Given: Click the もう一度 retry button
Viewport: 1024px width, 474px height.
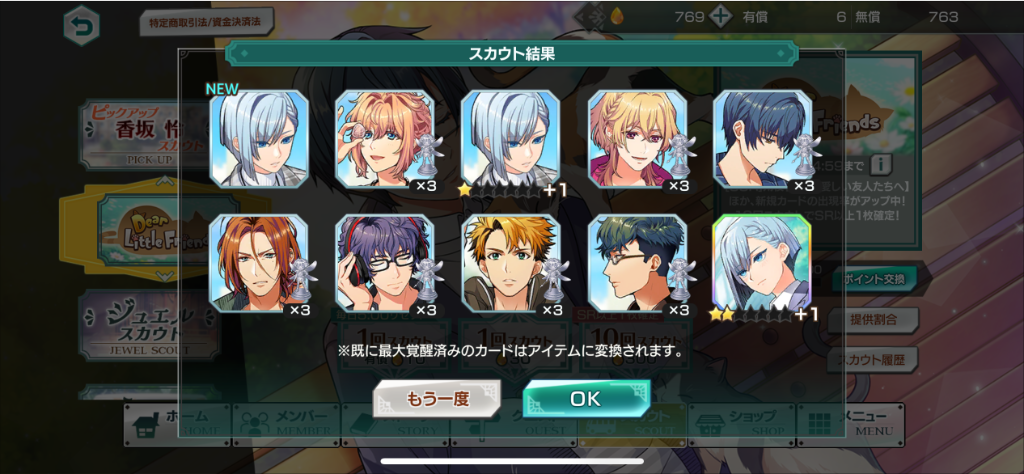Looking at the screenshot, I should pyautogui.click(x=437, y=398).
